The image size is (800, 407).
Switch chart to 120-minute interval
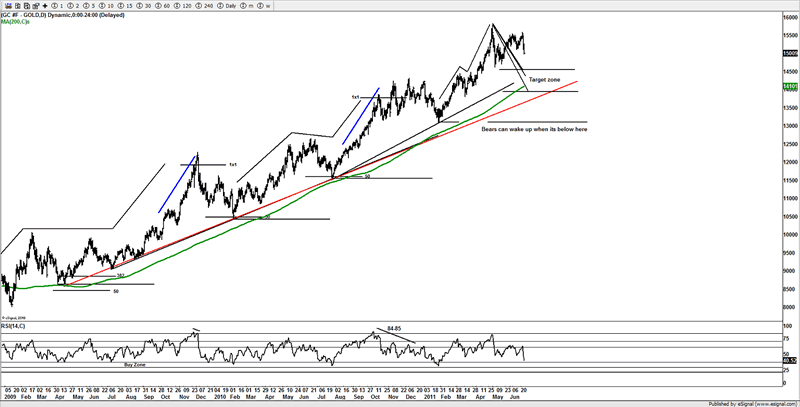click(182, 6)
